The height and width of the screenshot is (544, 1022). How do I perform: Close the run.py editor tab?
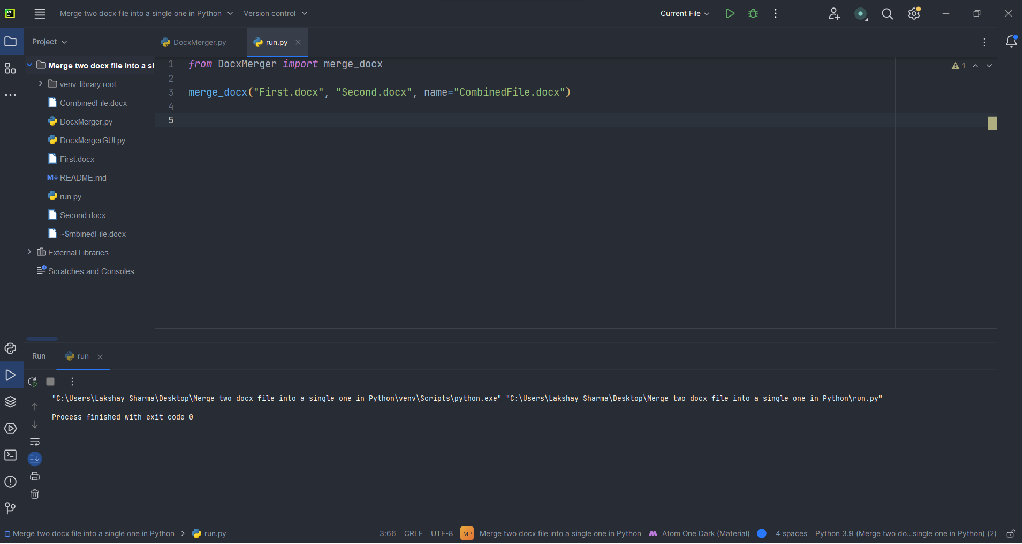298,42
